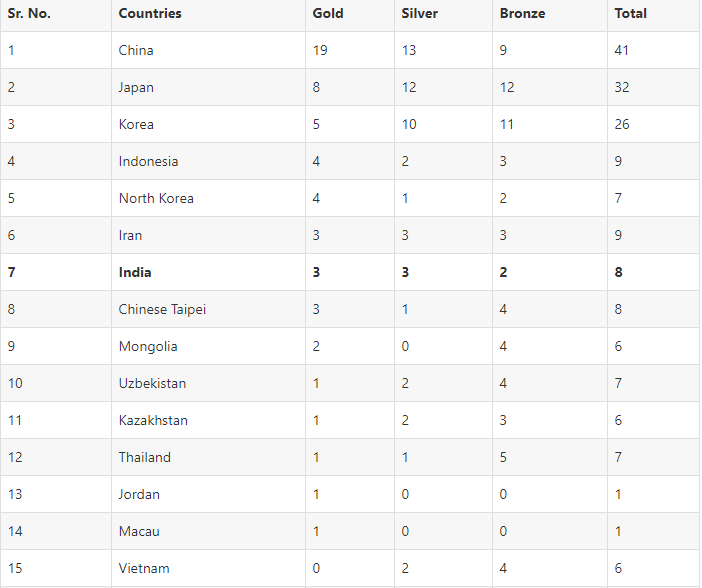Click the Uzbekistan country cell
Viewport: 702px width, 588px height.
(152, 383)
